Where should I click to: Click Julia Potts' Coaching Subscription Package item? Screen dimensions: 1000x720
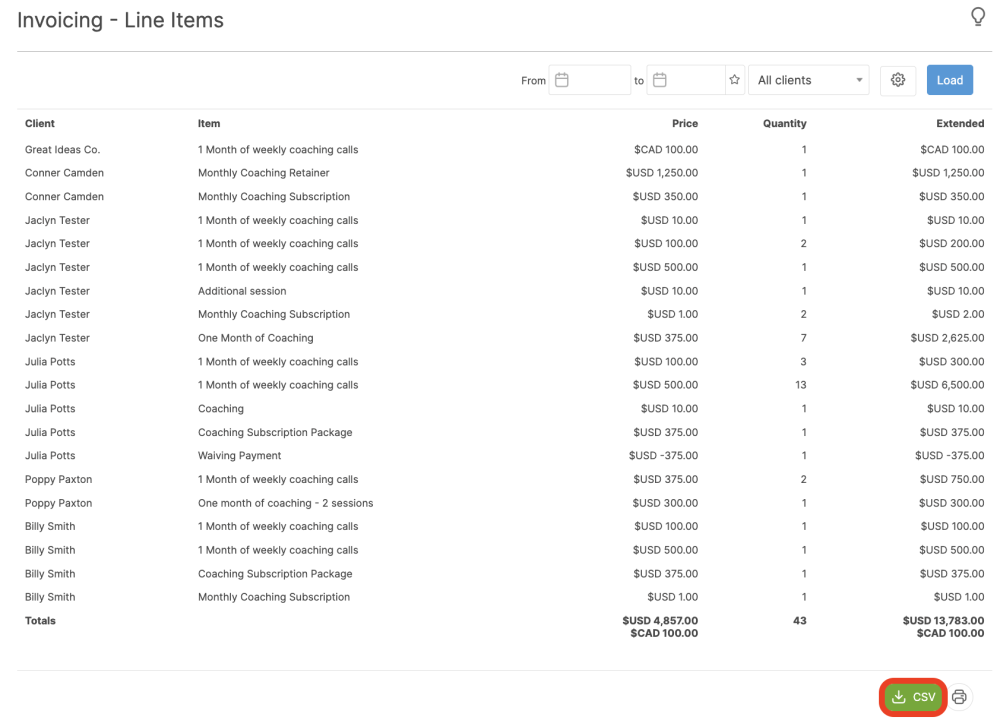pos(275,432)
